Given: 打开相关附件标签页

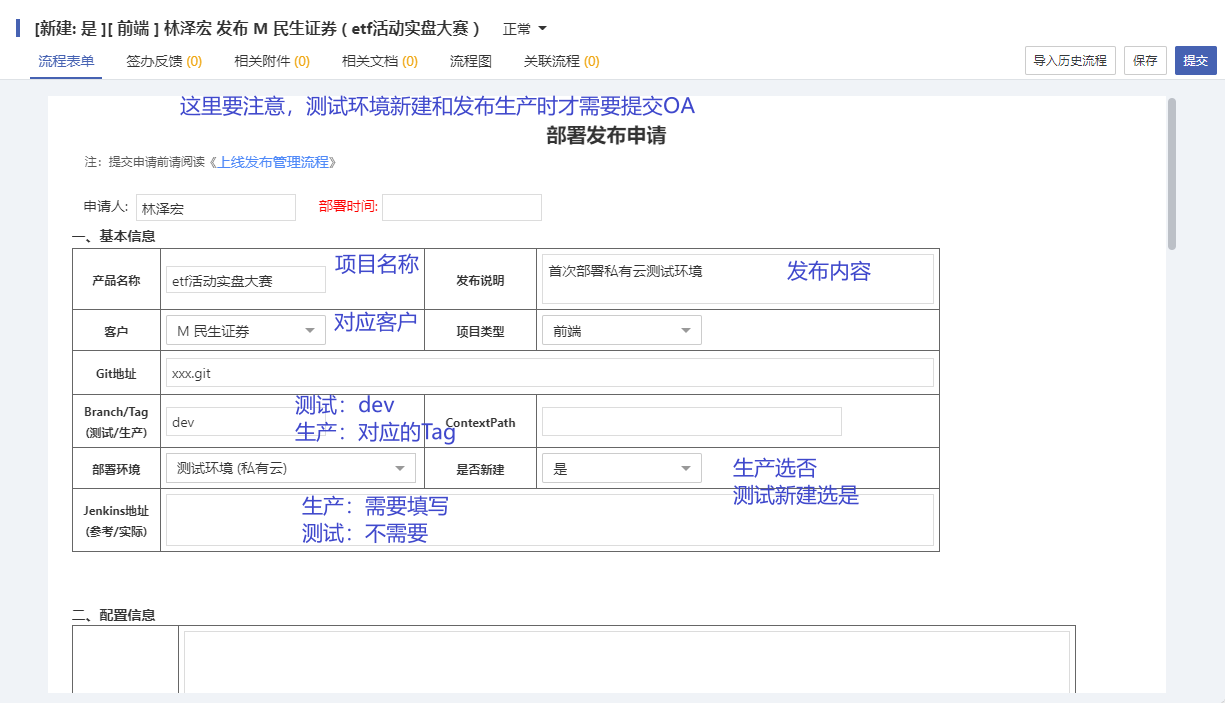Looking at the screenshot, I should click(x=270, y=60).
